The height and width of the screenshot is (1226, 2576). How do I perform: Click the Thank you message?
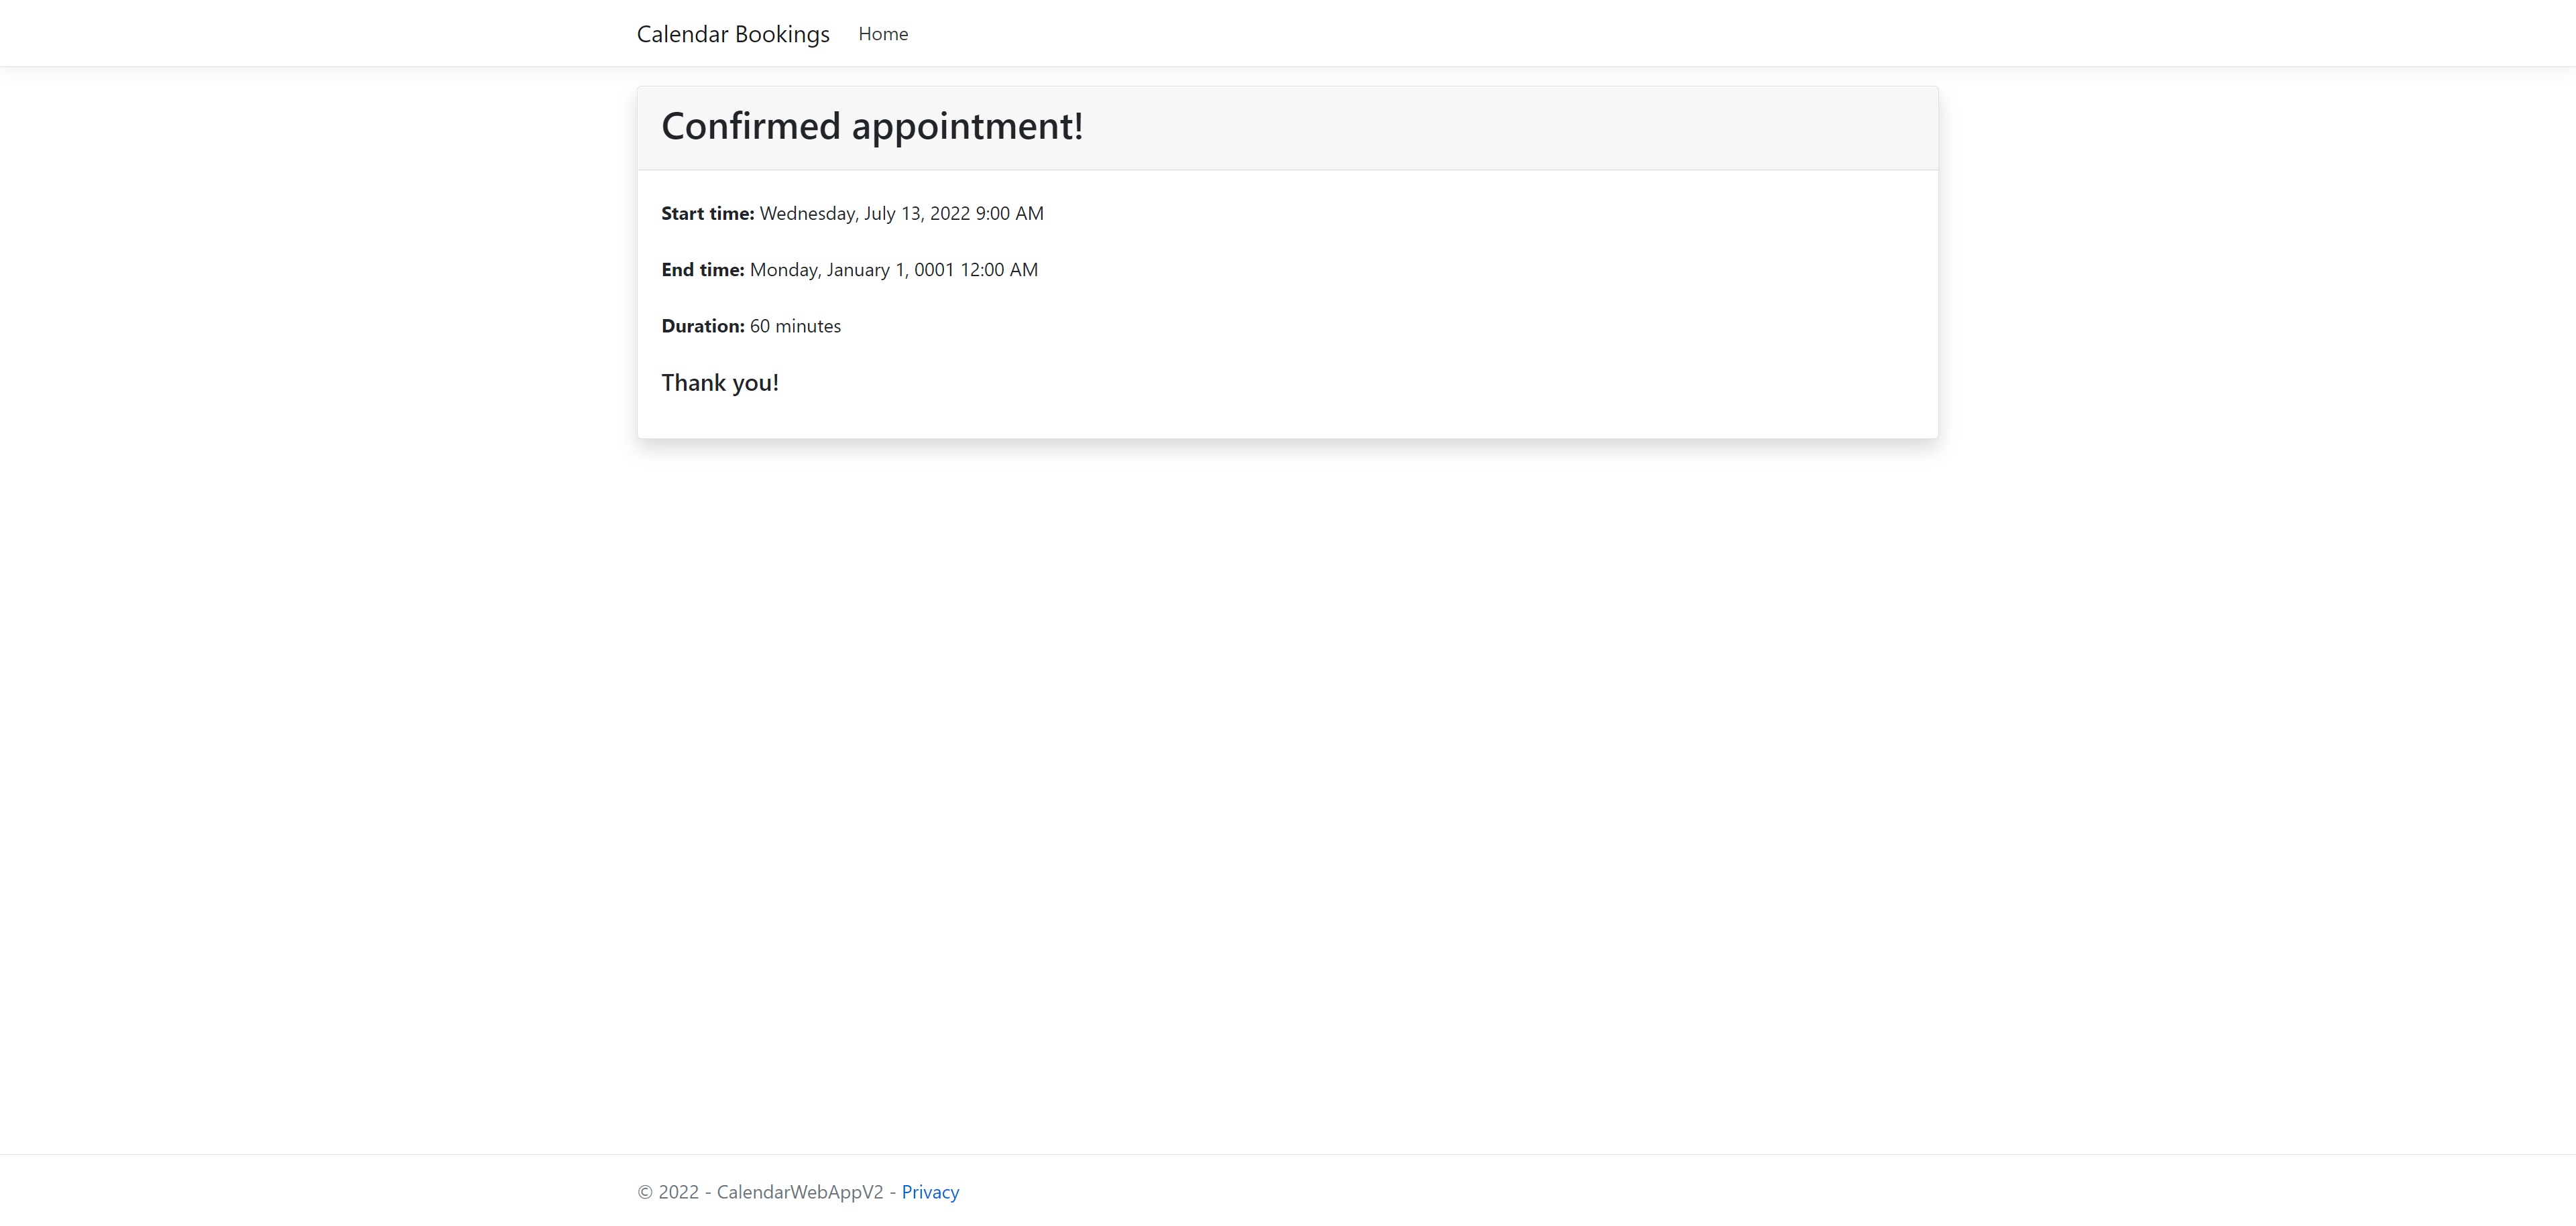[719, 382]
